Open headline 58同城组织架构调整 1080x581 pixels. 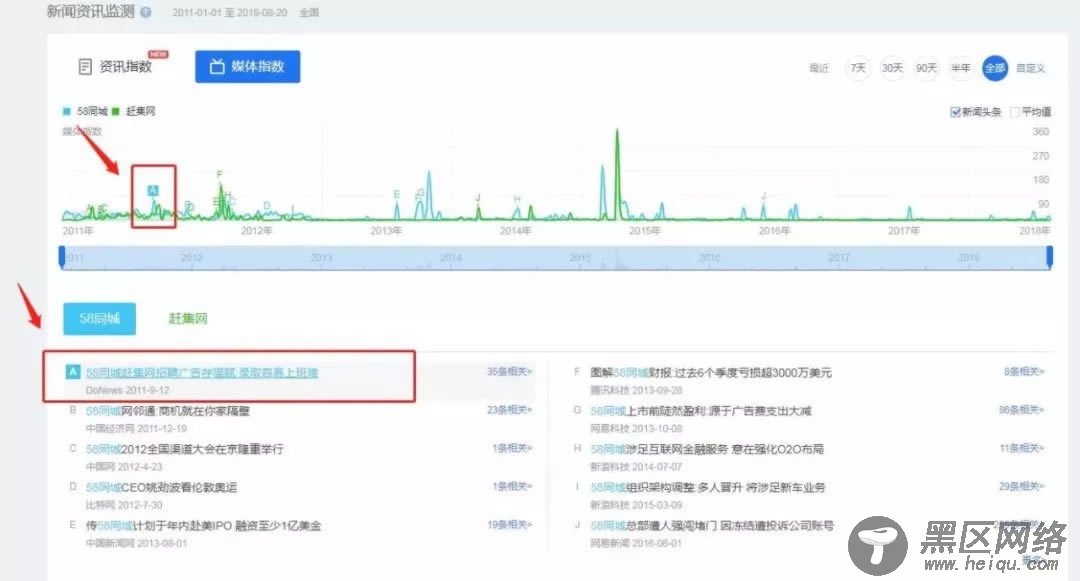tap(707, 487)
